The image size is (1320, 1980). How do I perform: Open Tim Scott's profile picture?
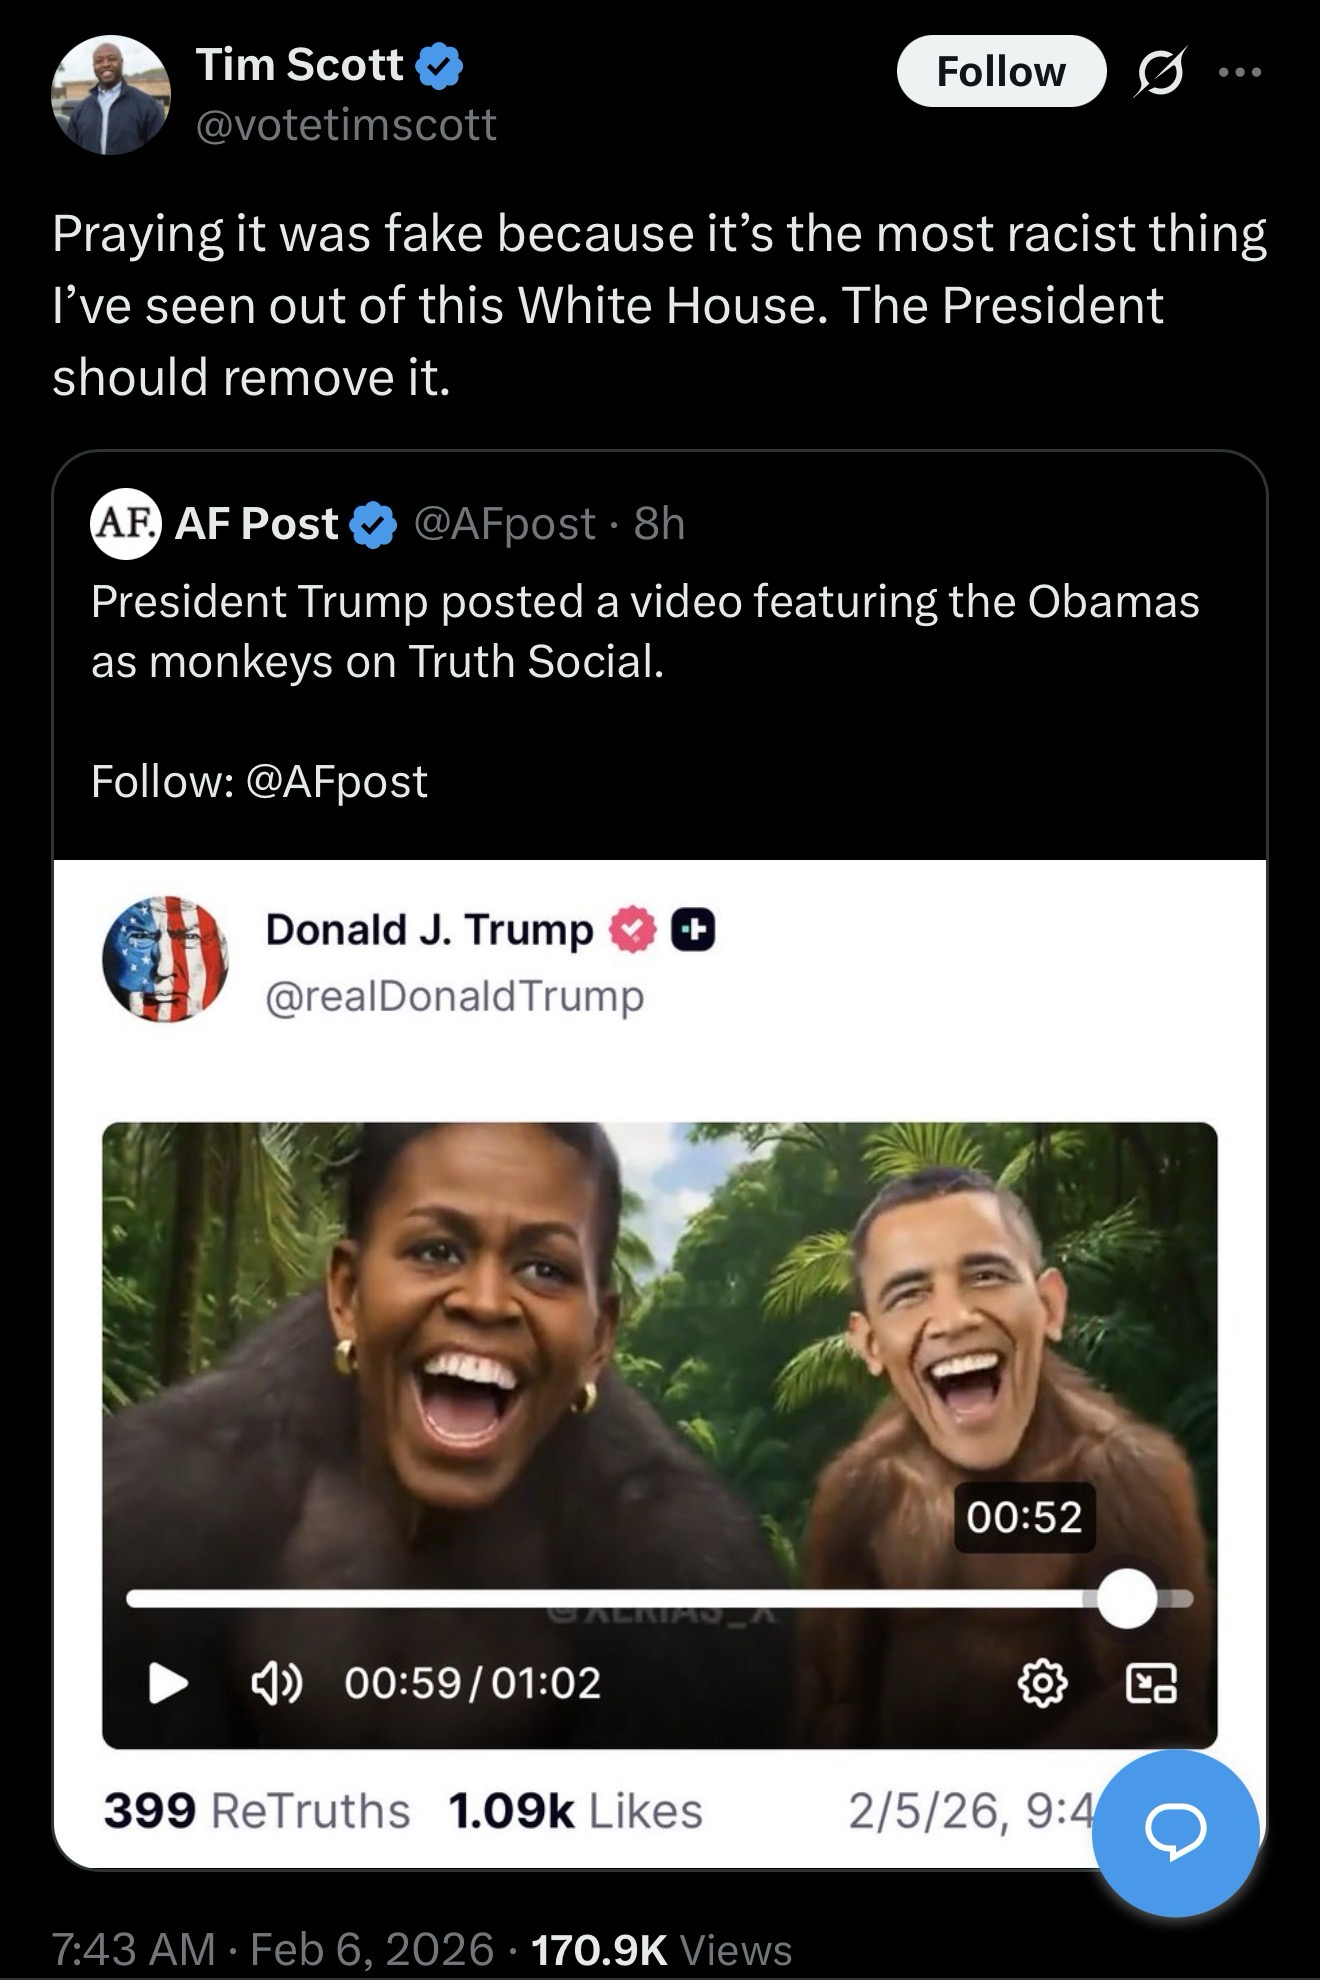(111, 95)
